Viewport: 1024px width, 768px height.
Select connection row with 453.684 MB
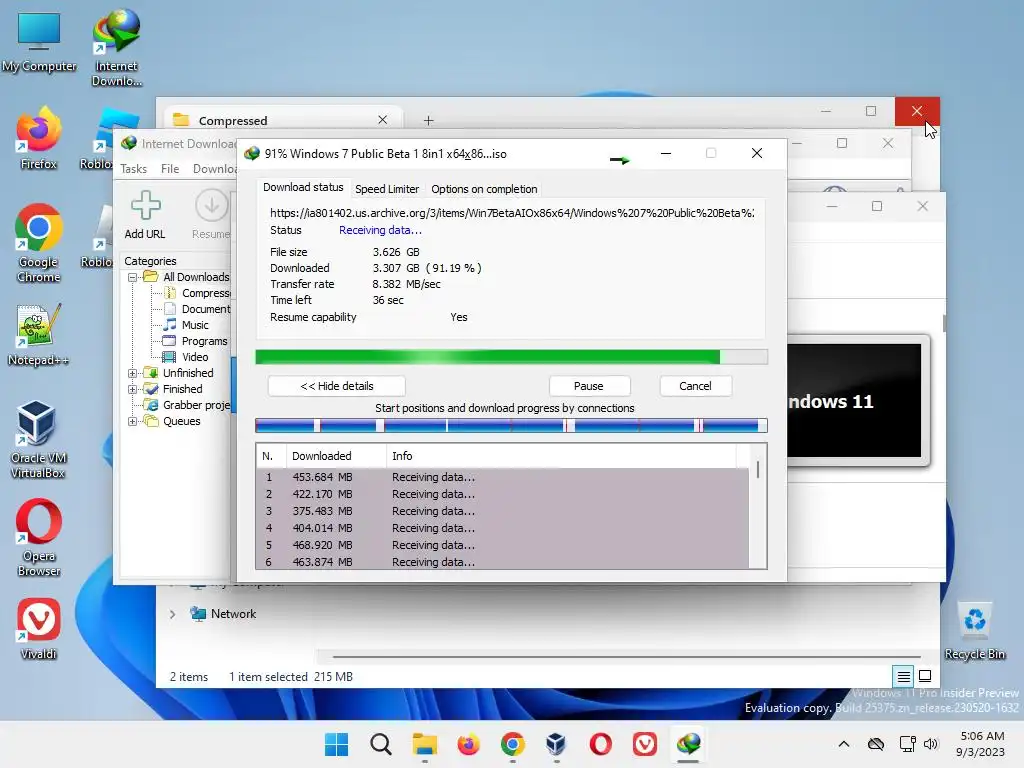[x=503, y=477]
